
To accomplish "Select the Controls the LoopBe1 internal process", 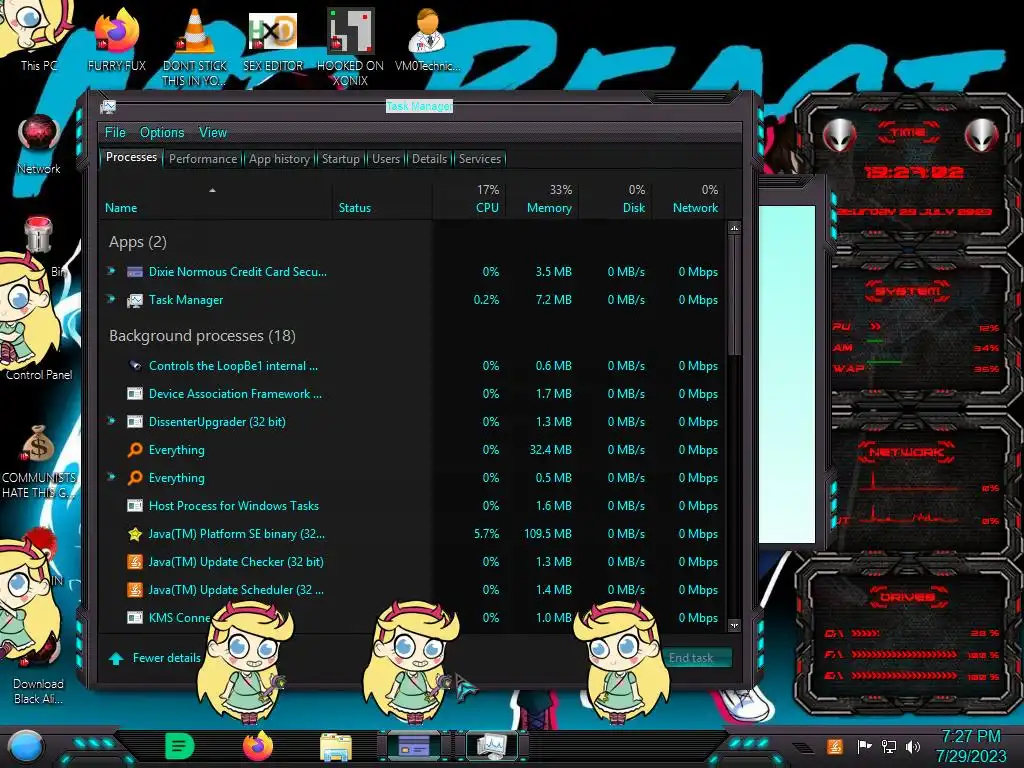I will 413,366.
